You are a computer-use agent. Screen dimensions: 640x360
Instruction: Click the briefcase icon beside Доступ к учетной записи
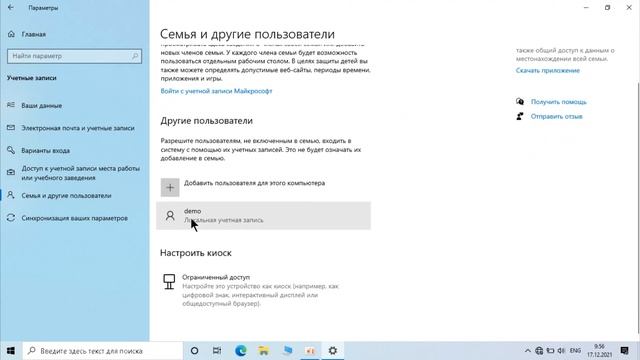(11, 173)
